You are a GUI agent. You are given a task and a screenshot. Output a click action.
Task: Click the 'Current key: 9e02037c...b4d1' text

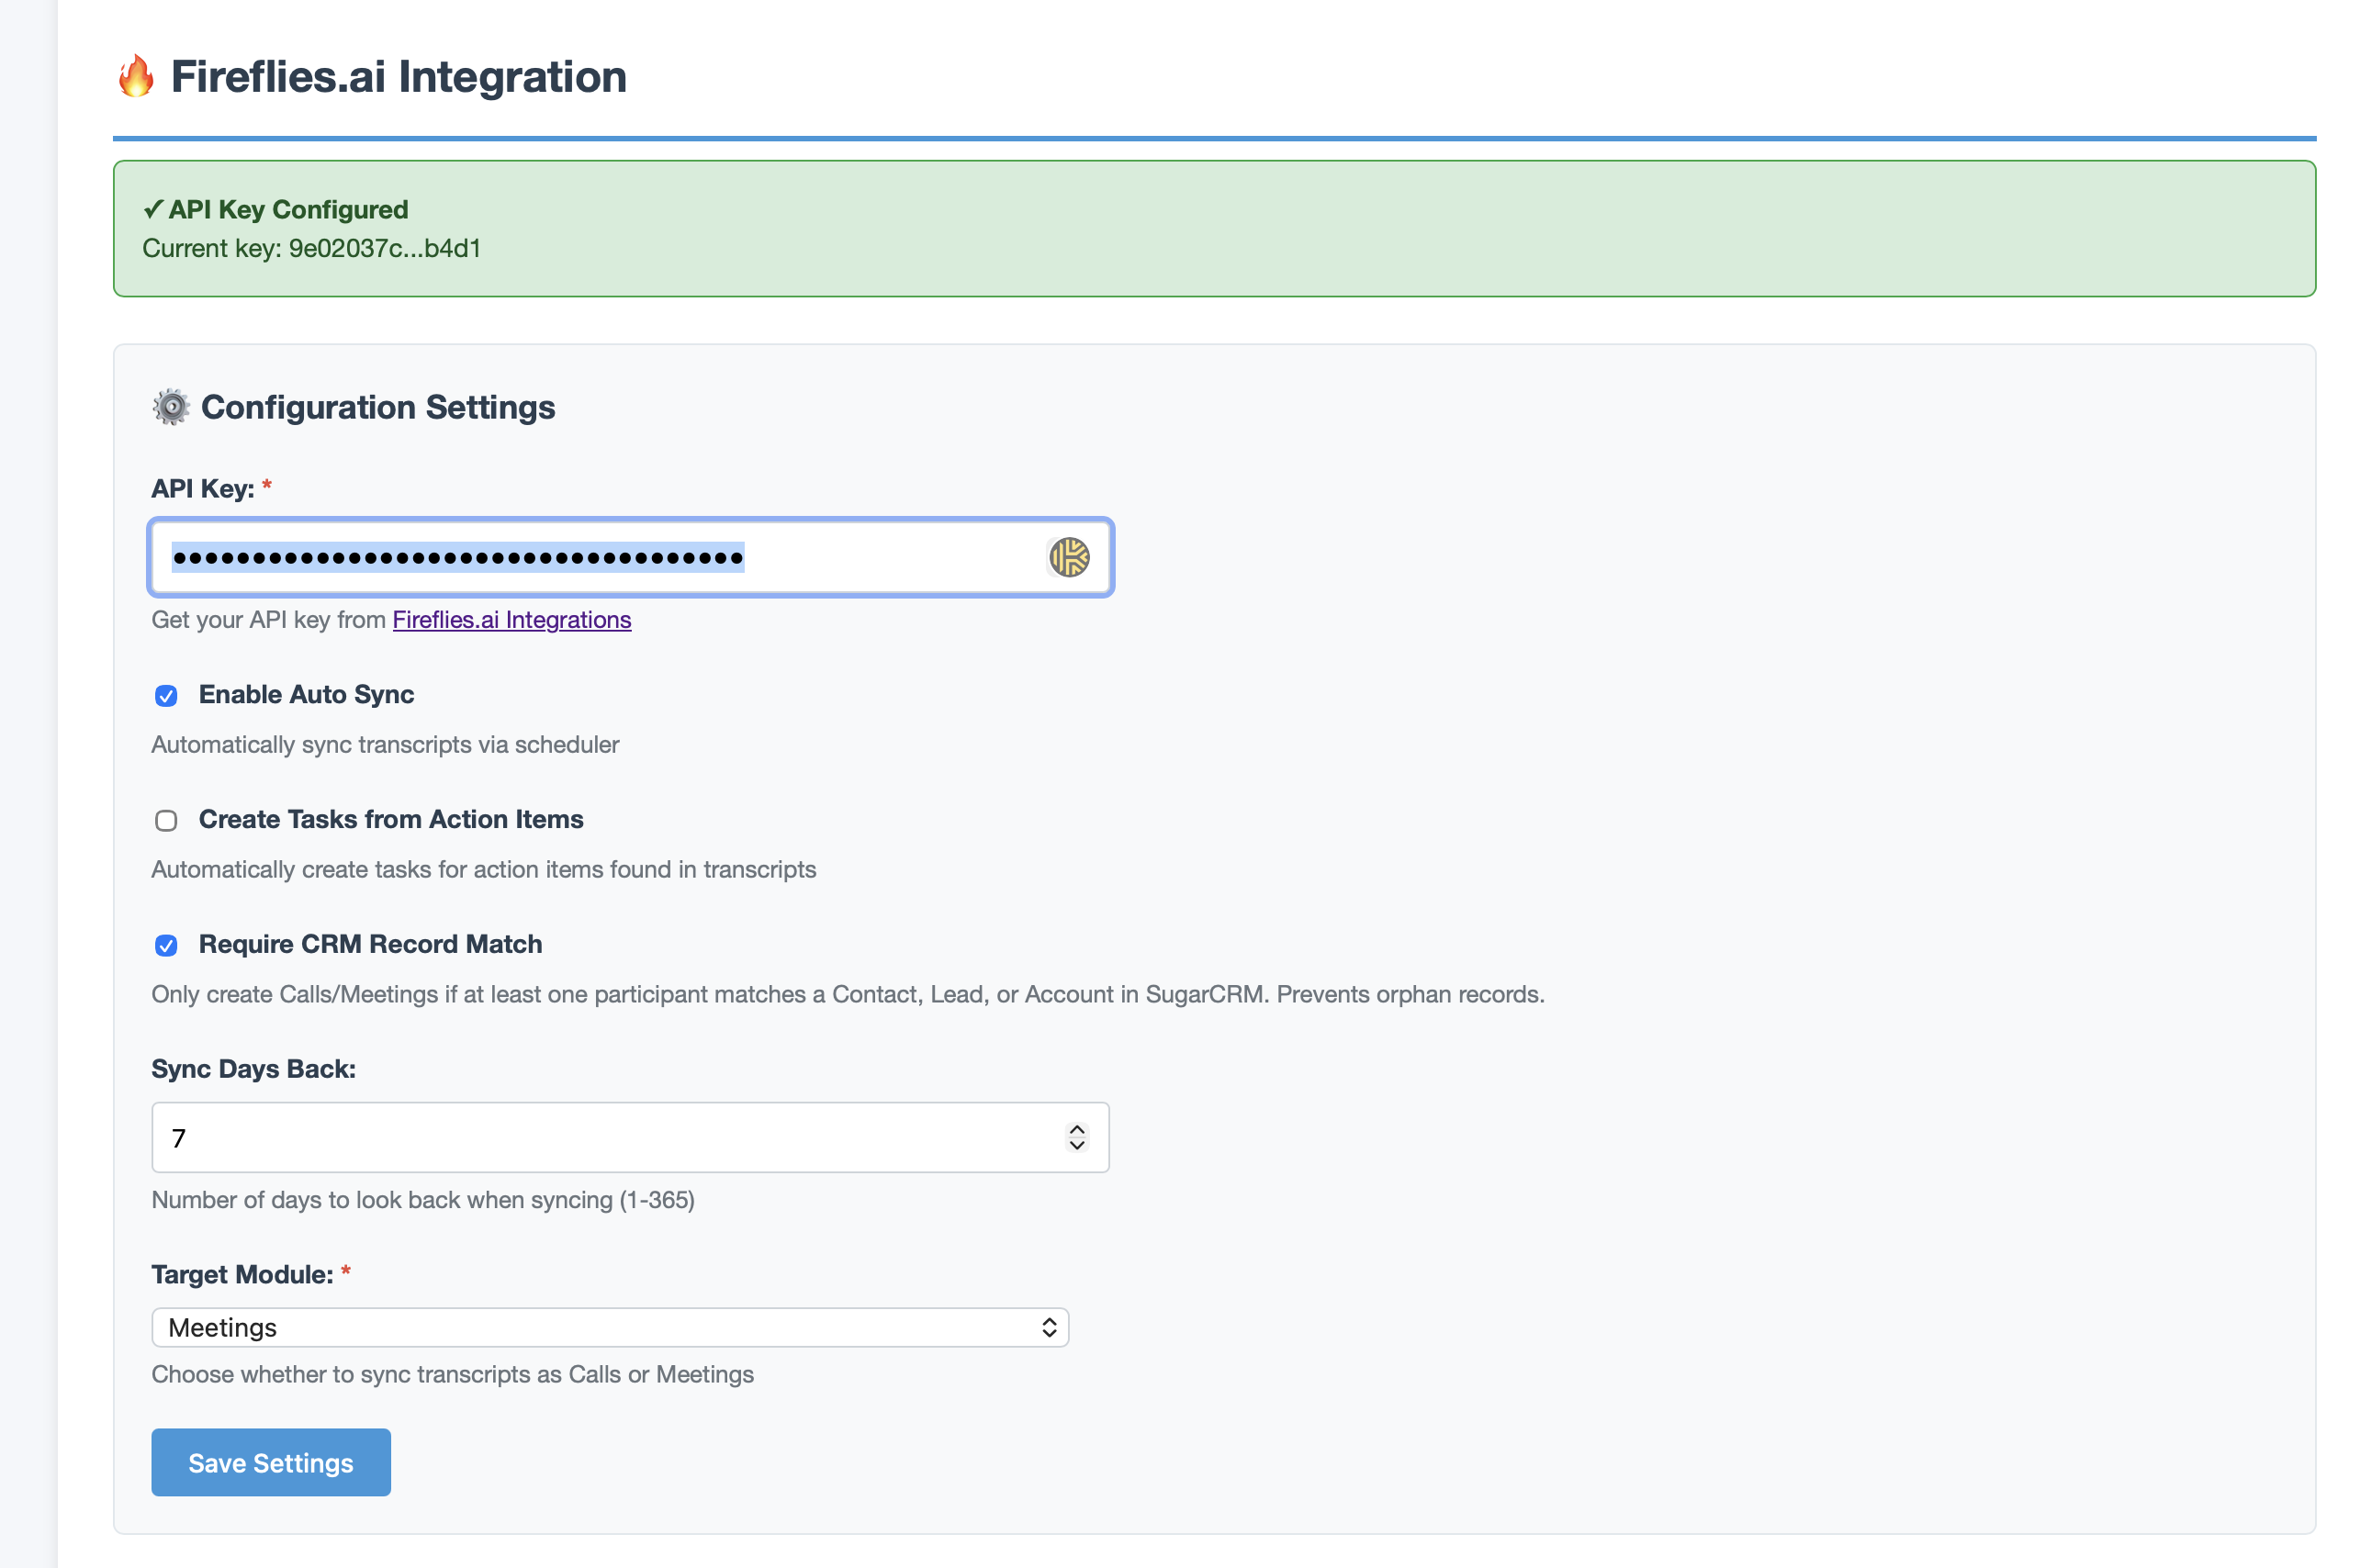coord(311,248)
